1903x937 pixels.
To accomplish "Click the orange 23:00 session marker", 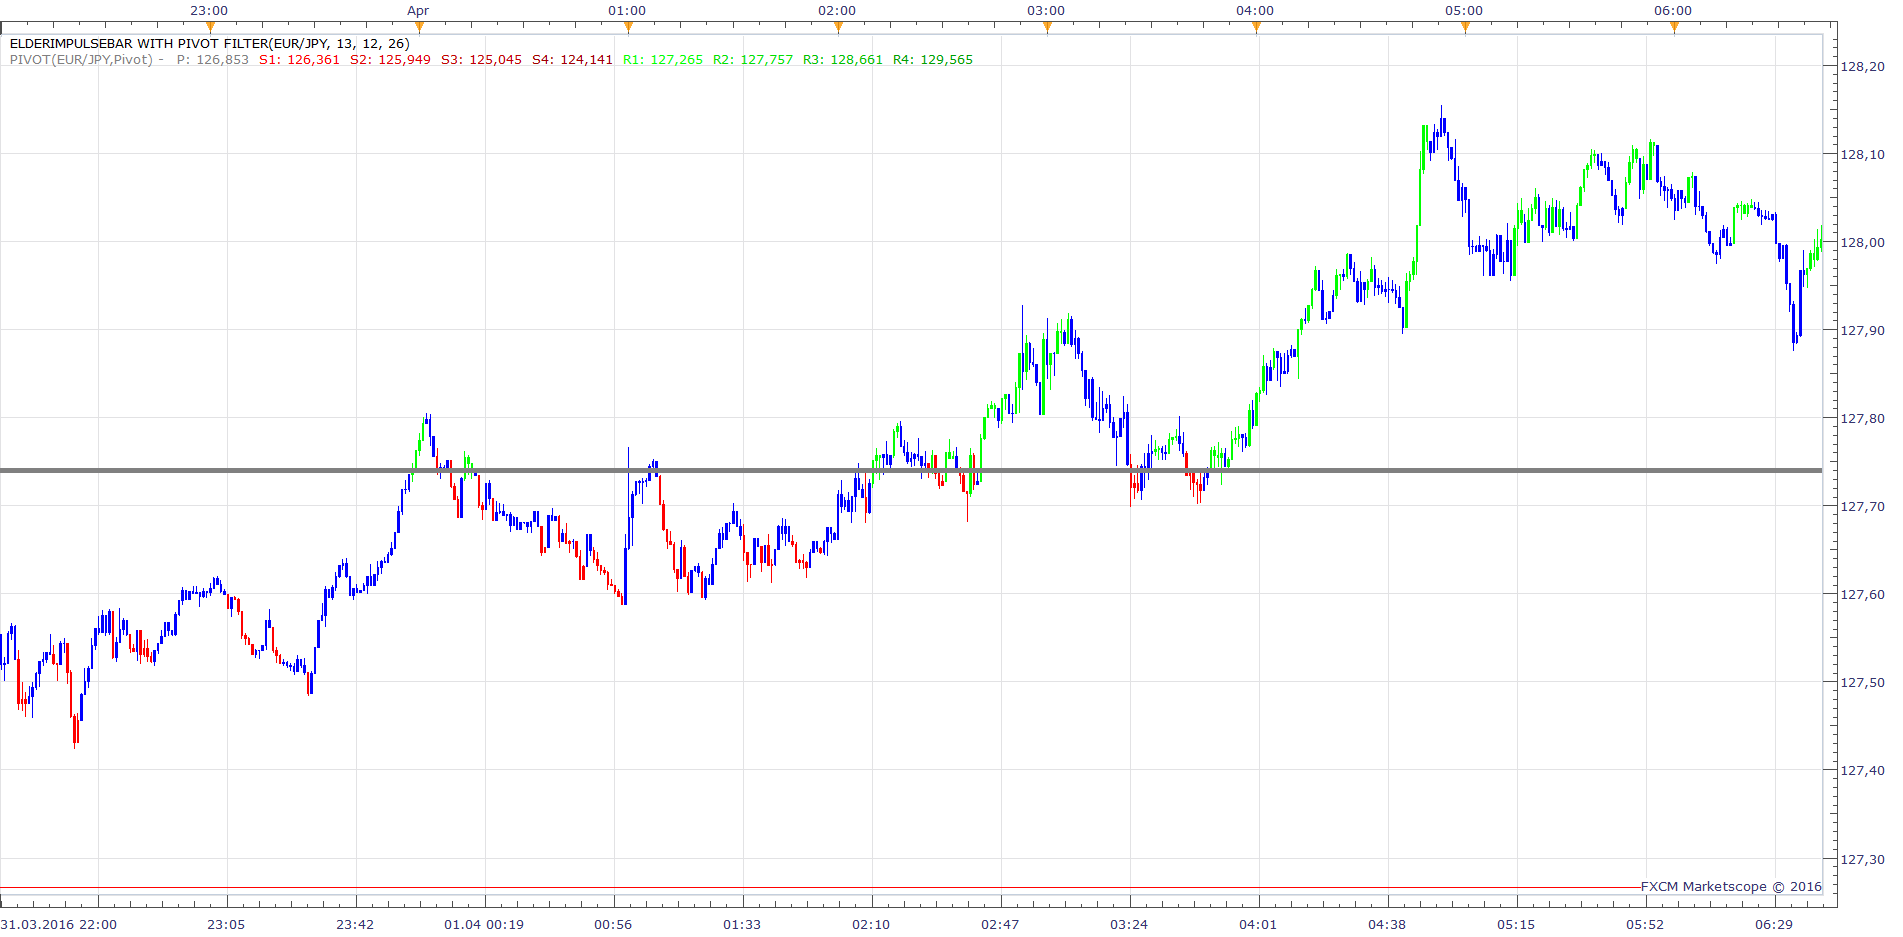I will (210, 27).
